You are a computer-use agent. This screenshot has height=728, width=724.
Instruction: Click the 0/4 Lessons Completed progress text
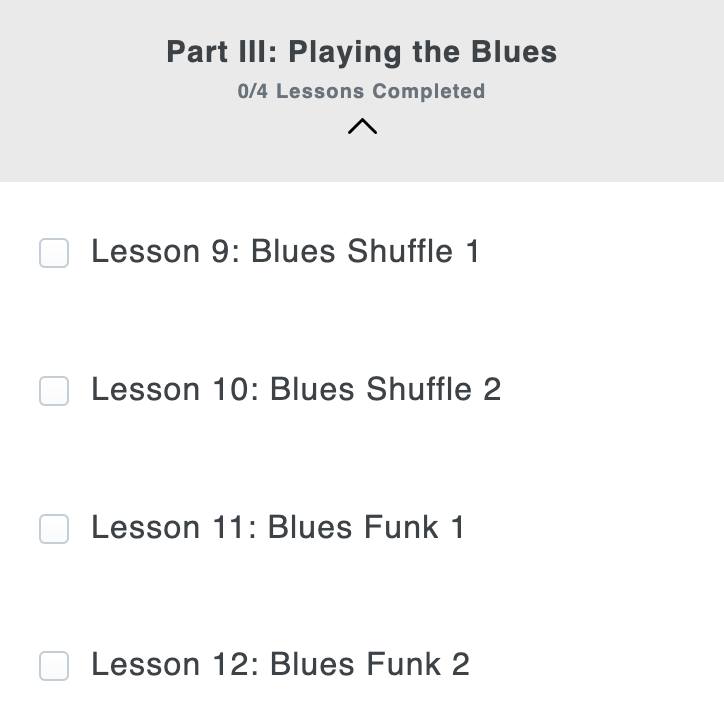(x=362, y=91)
